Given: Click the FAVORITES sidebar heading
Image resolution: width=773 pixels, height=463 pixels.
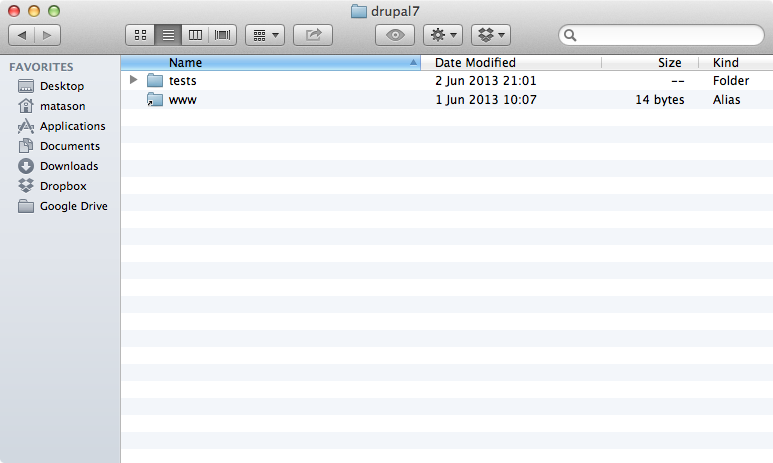Looking at the screenshot, I should click(x=41, y=67).
